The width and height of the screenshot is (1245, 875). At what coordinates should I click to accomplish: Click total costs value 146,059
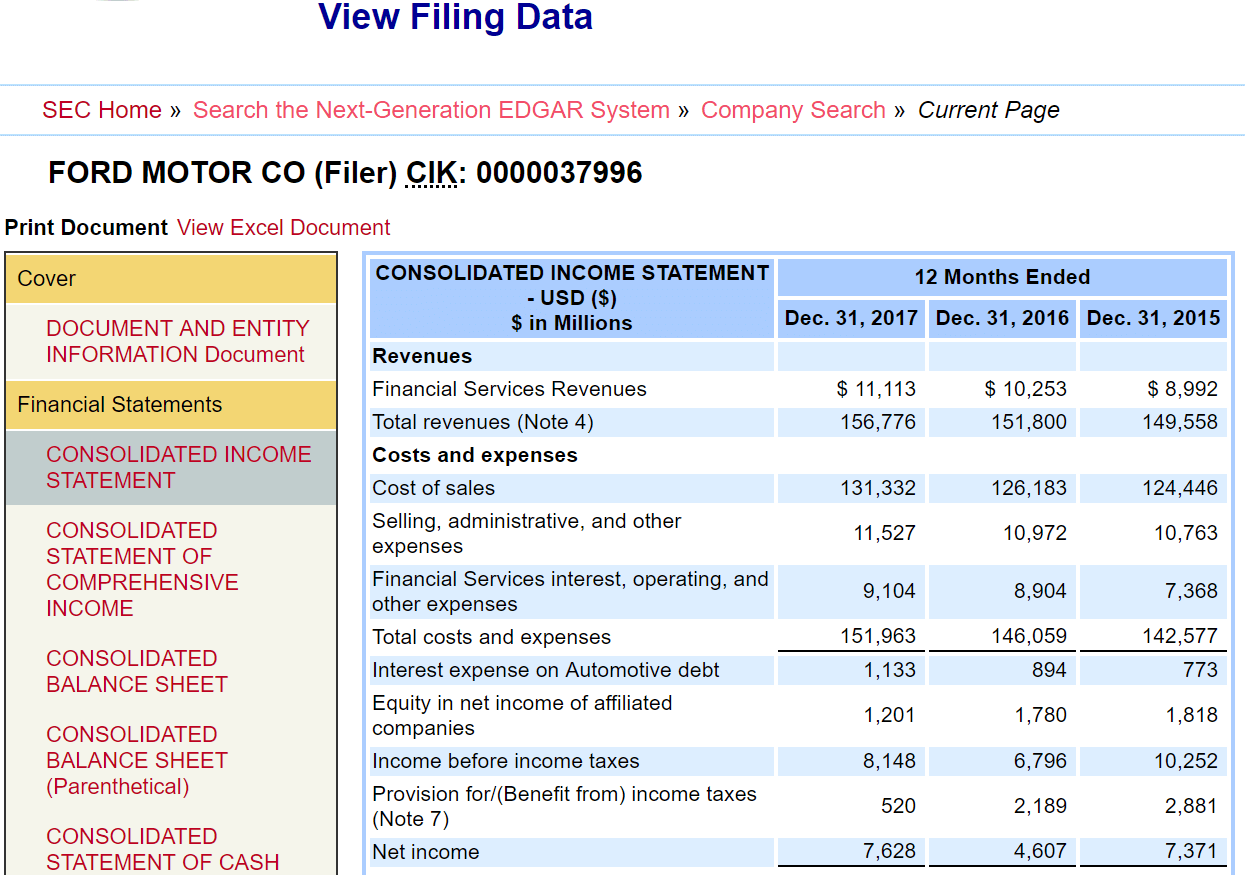(x=1029, y=636)
